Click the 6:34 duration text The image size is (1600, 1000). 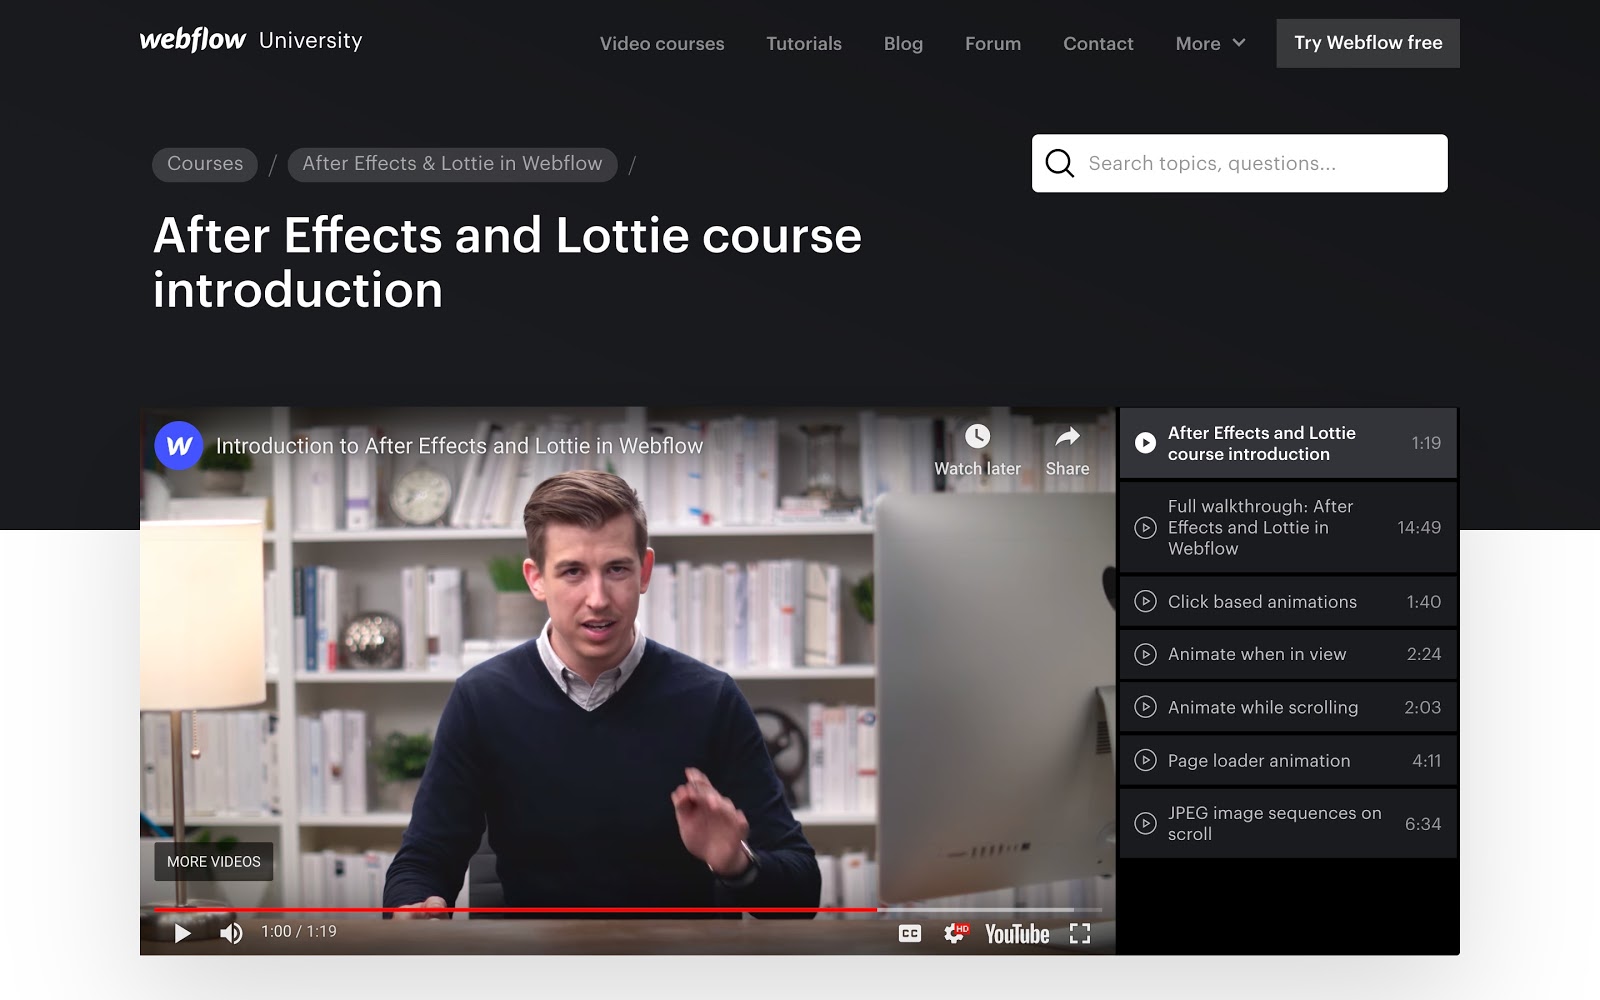(x=1423, y=824)
